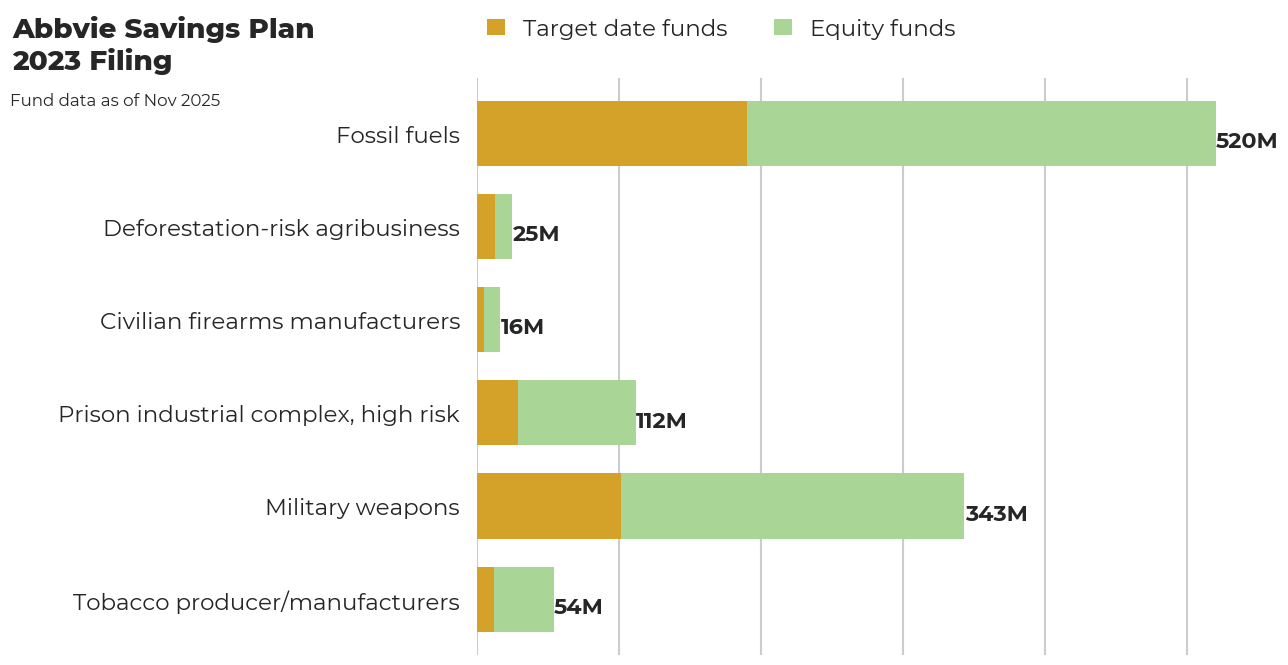Viewport: 1288px width, 665px height.
Task: Click the Equity funds legend swatch
Action: coord(783,28)
